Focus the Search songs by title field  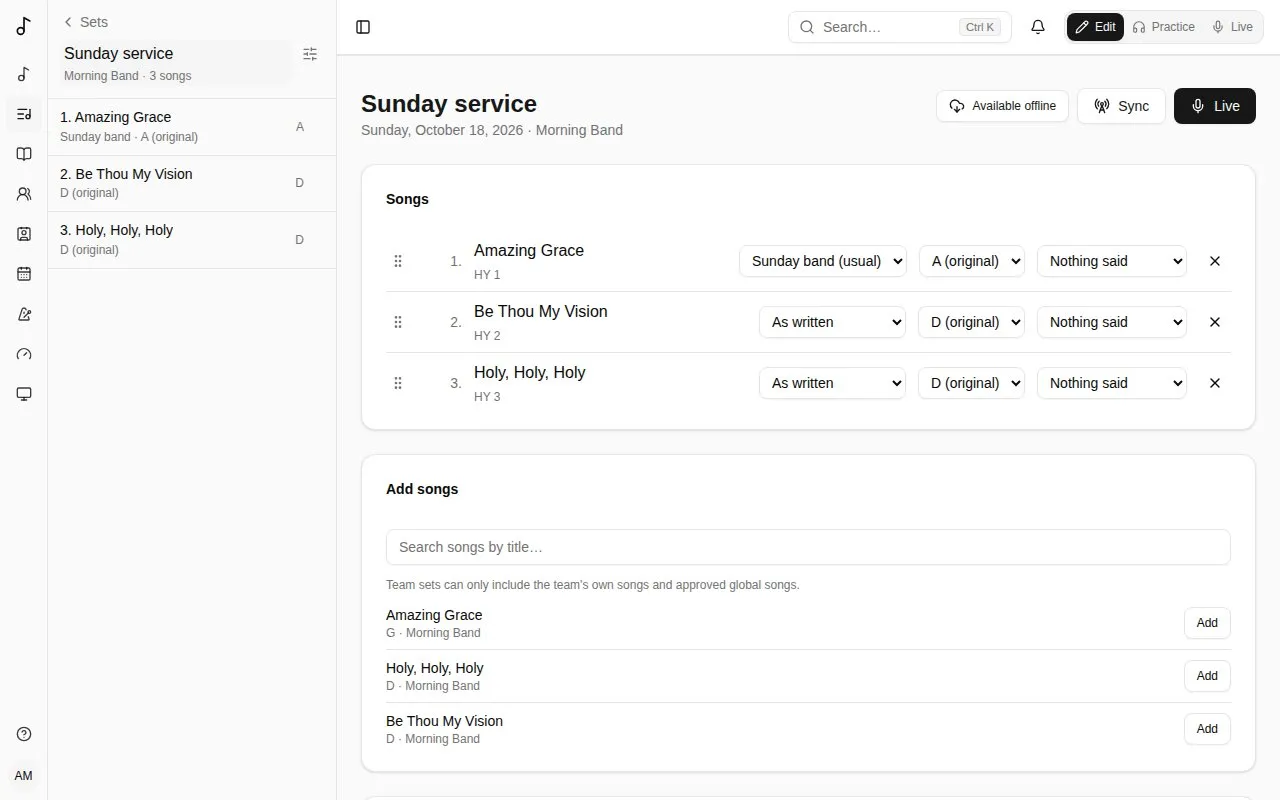click(808, 547)
